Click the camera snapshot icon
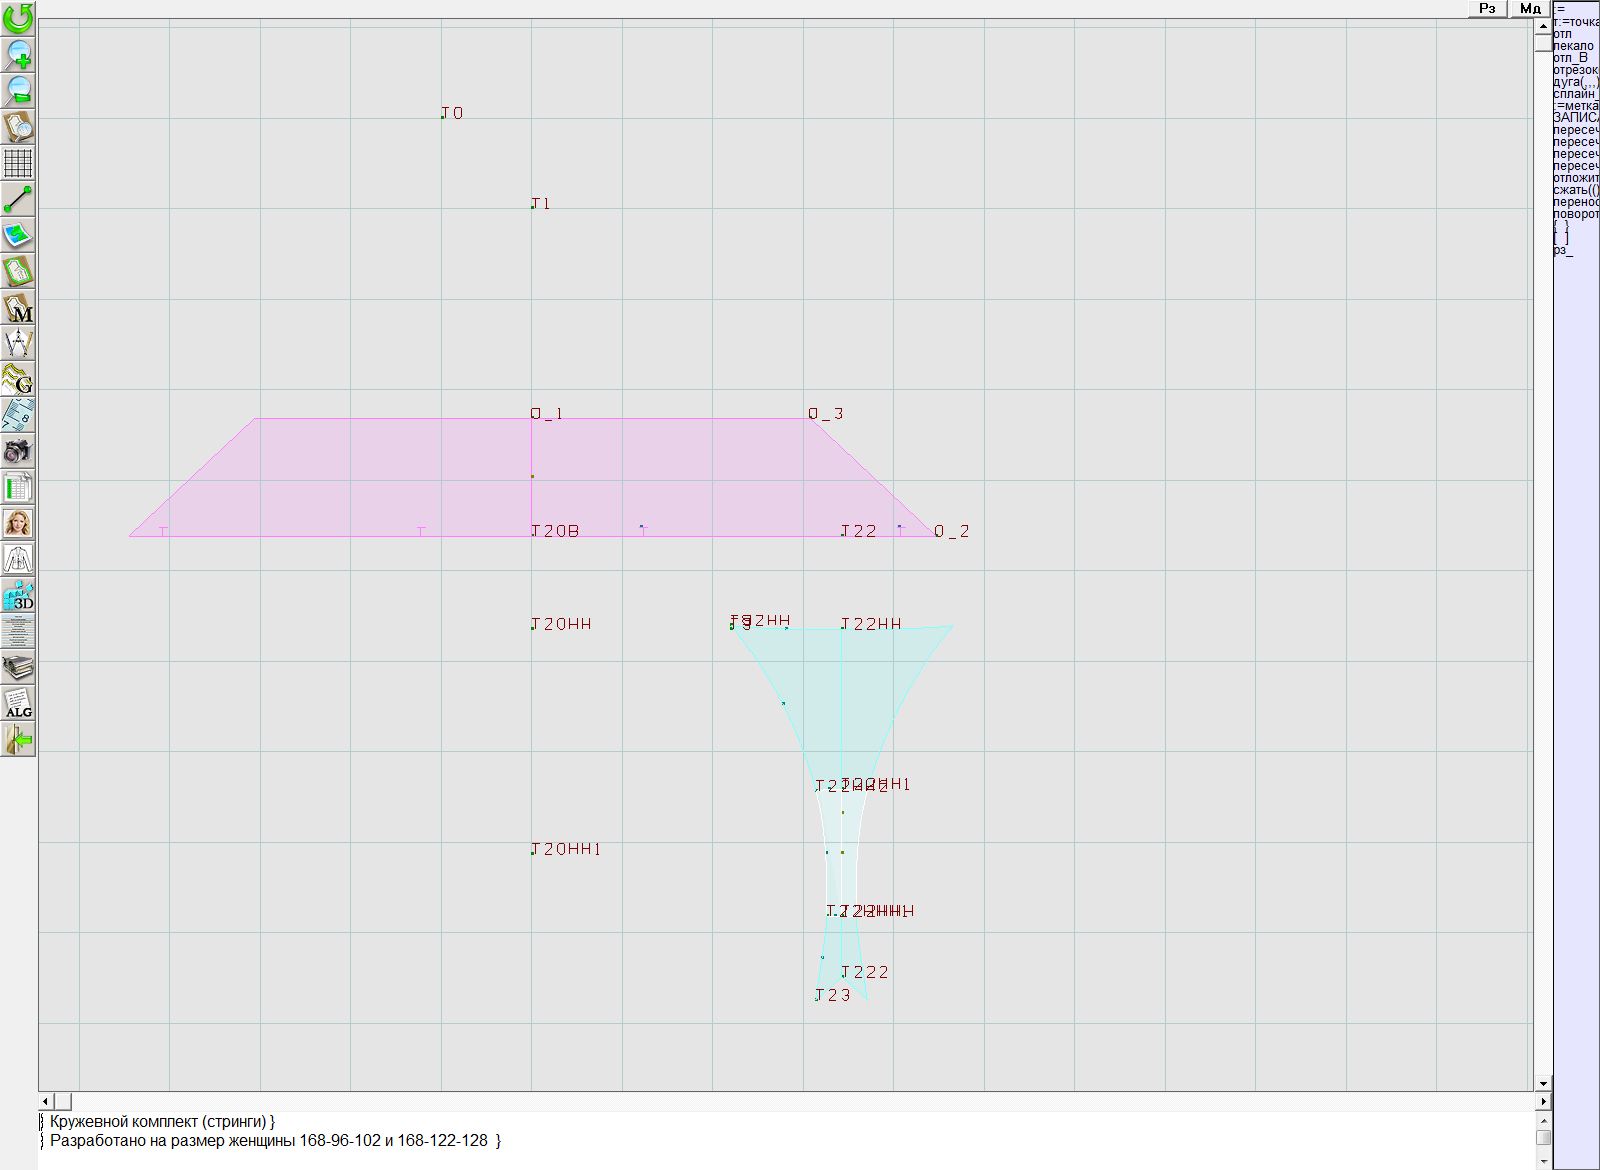The width and height of the screenshot is (1600, 1170). click(18, 451)
